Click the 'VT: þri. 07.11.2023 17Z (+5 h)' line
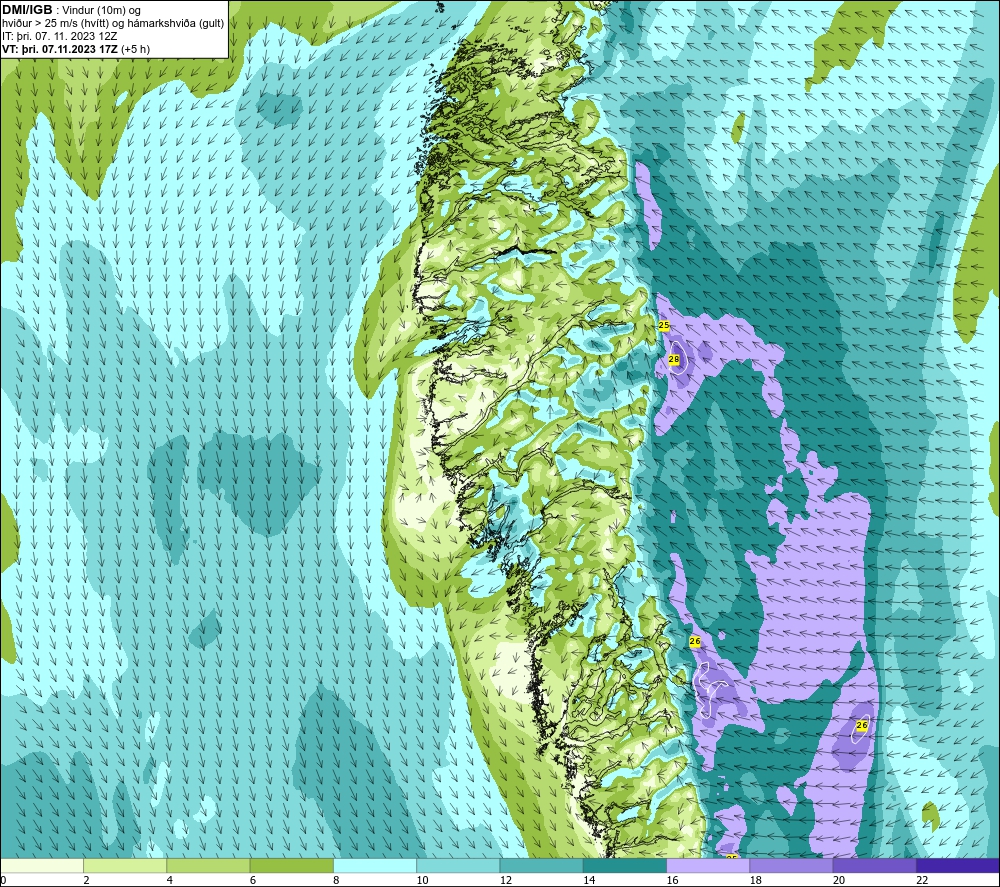1000x887 pixels. (x=76, y=49)
